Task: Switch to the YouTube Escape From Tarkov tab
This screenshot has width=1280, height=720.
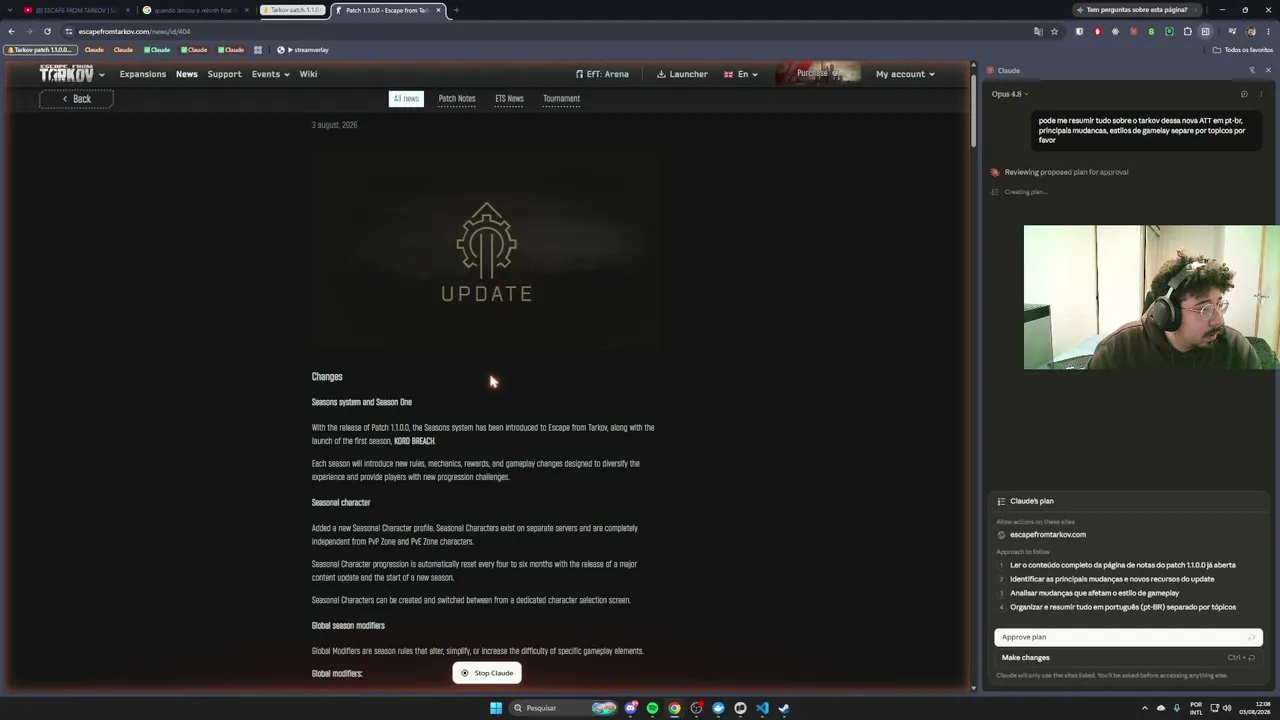Action: coord(77,10)
